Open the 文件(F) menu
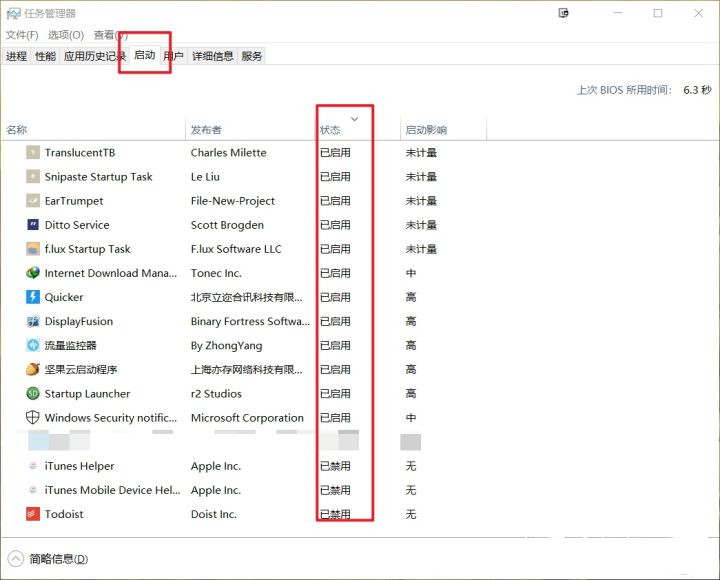The width and height of the screenshot is (720, 580). point(22,35)
